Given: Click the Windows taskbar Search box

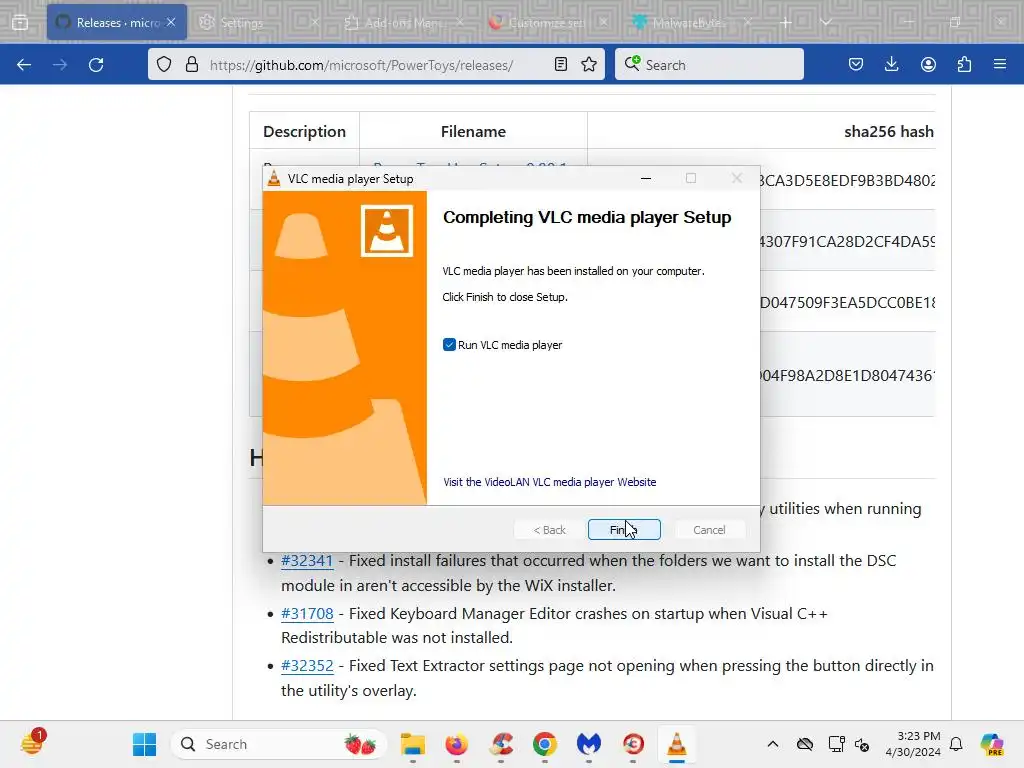Looking at the screenshot, I should click(x=279, y=744).
